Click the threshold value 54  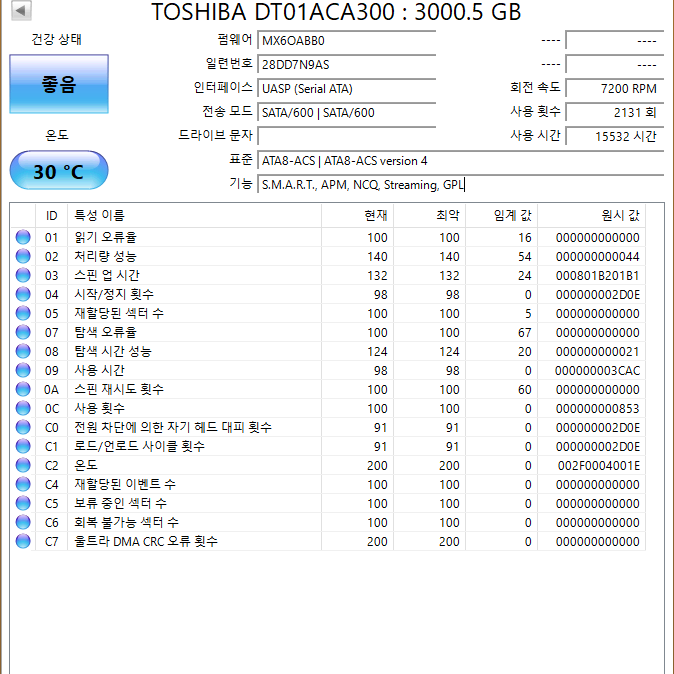click(x=524, y=256)
